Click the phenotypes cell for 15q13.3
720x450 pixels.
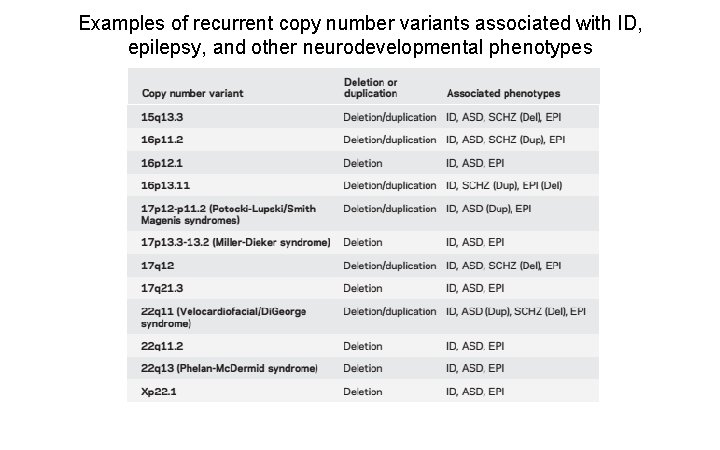coord(505,117)
